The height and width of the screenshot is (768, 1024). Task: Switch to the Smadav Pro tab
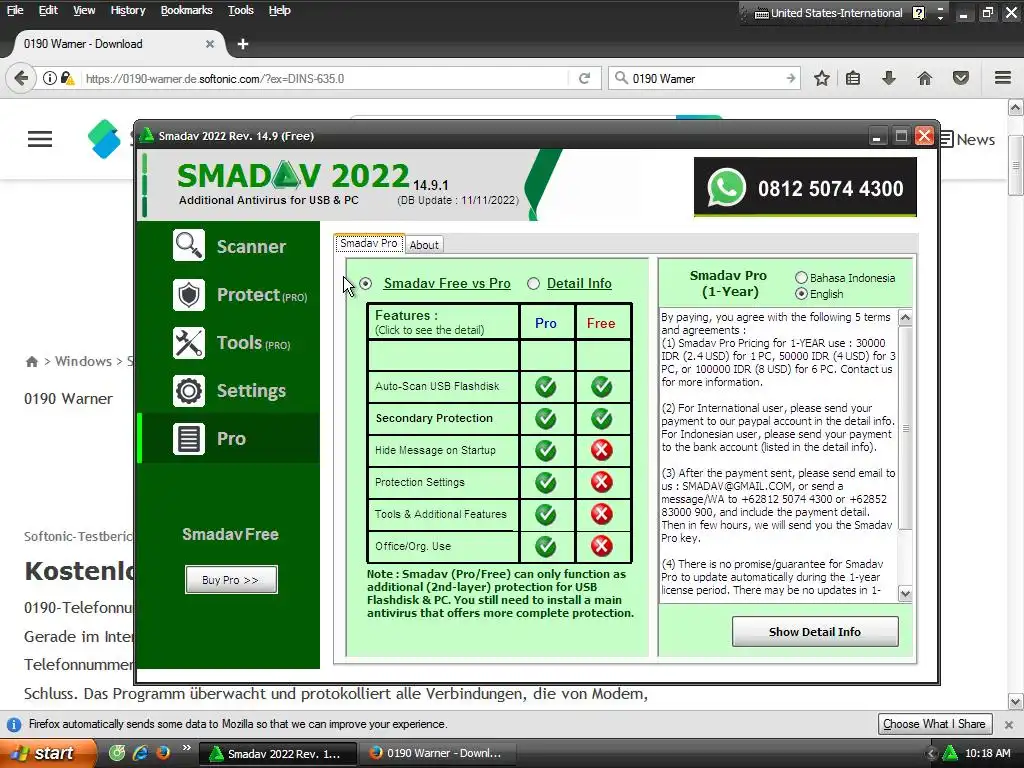pos(369,243)
